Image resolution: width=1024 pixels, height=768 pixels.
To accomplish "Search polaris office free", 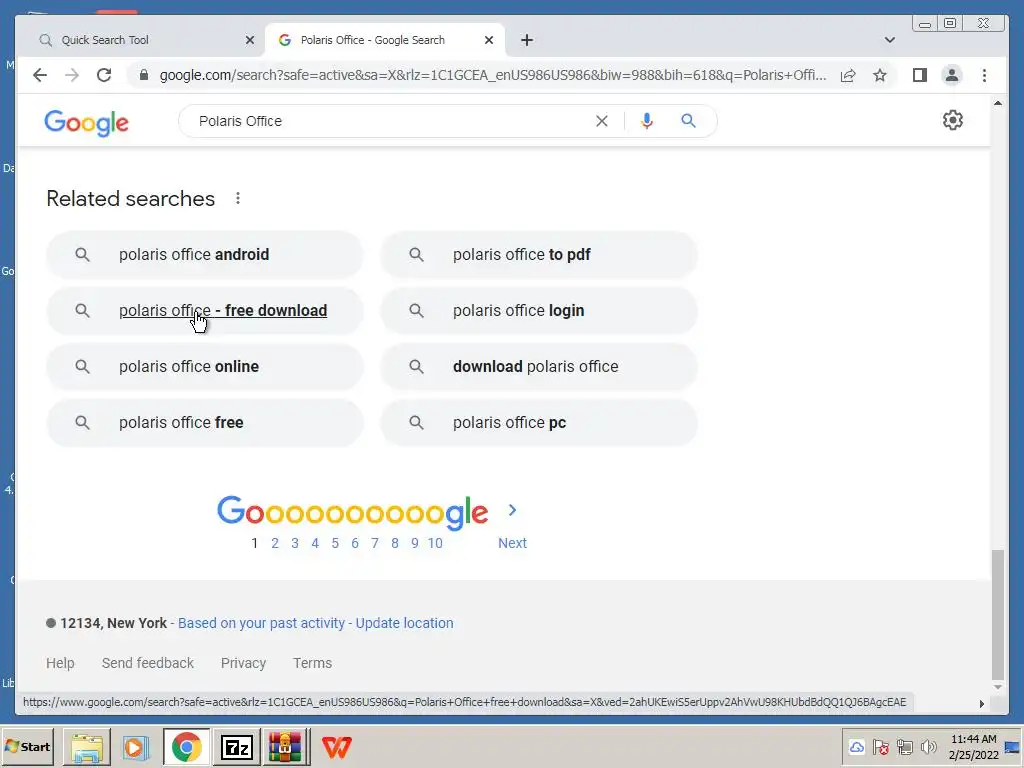I will (x=204, y=423).
